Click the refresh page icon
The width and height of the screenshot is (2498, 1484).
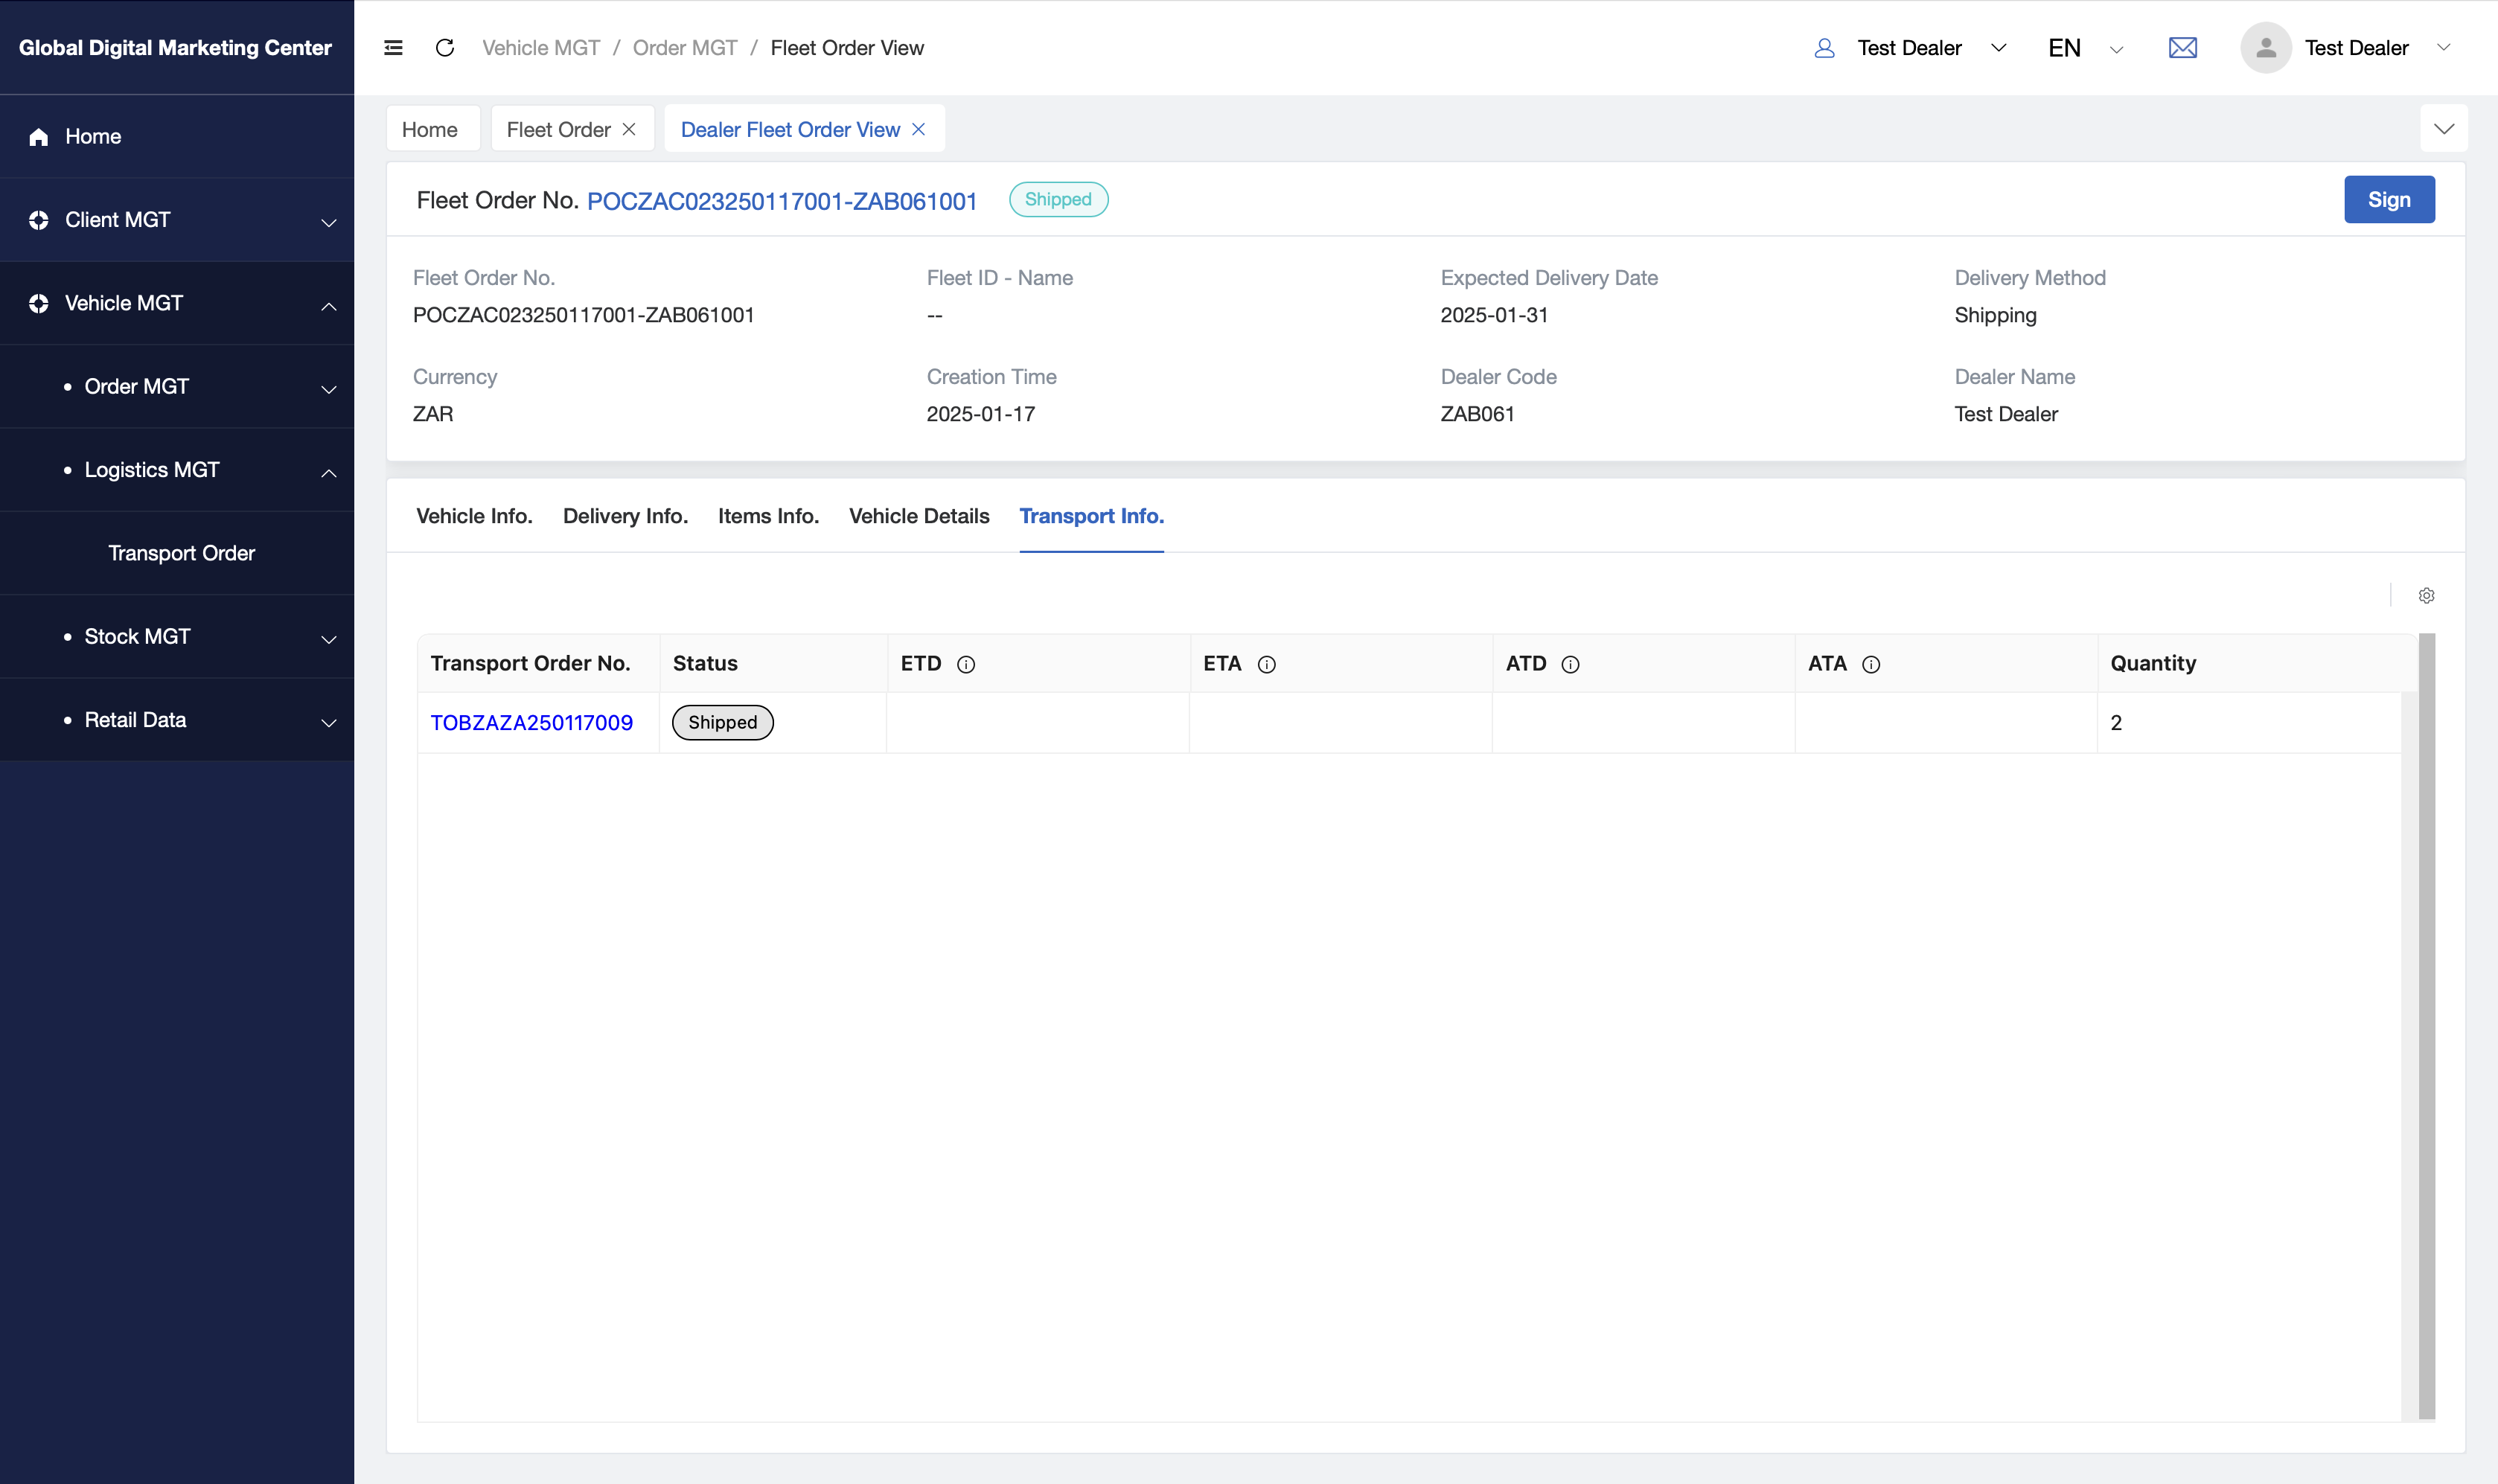click(445, 48)
